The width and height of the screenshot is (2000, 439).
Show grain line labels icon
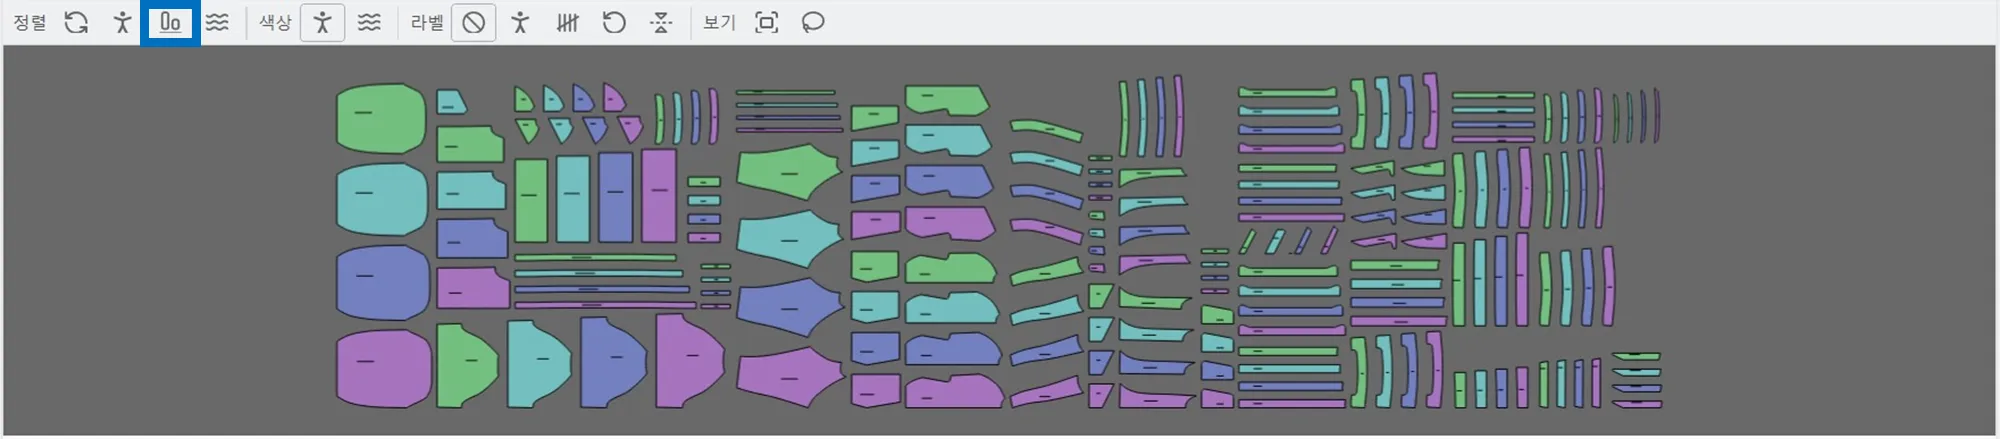point(567,22)
